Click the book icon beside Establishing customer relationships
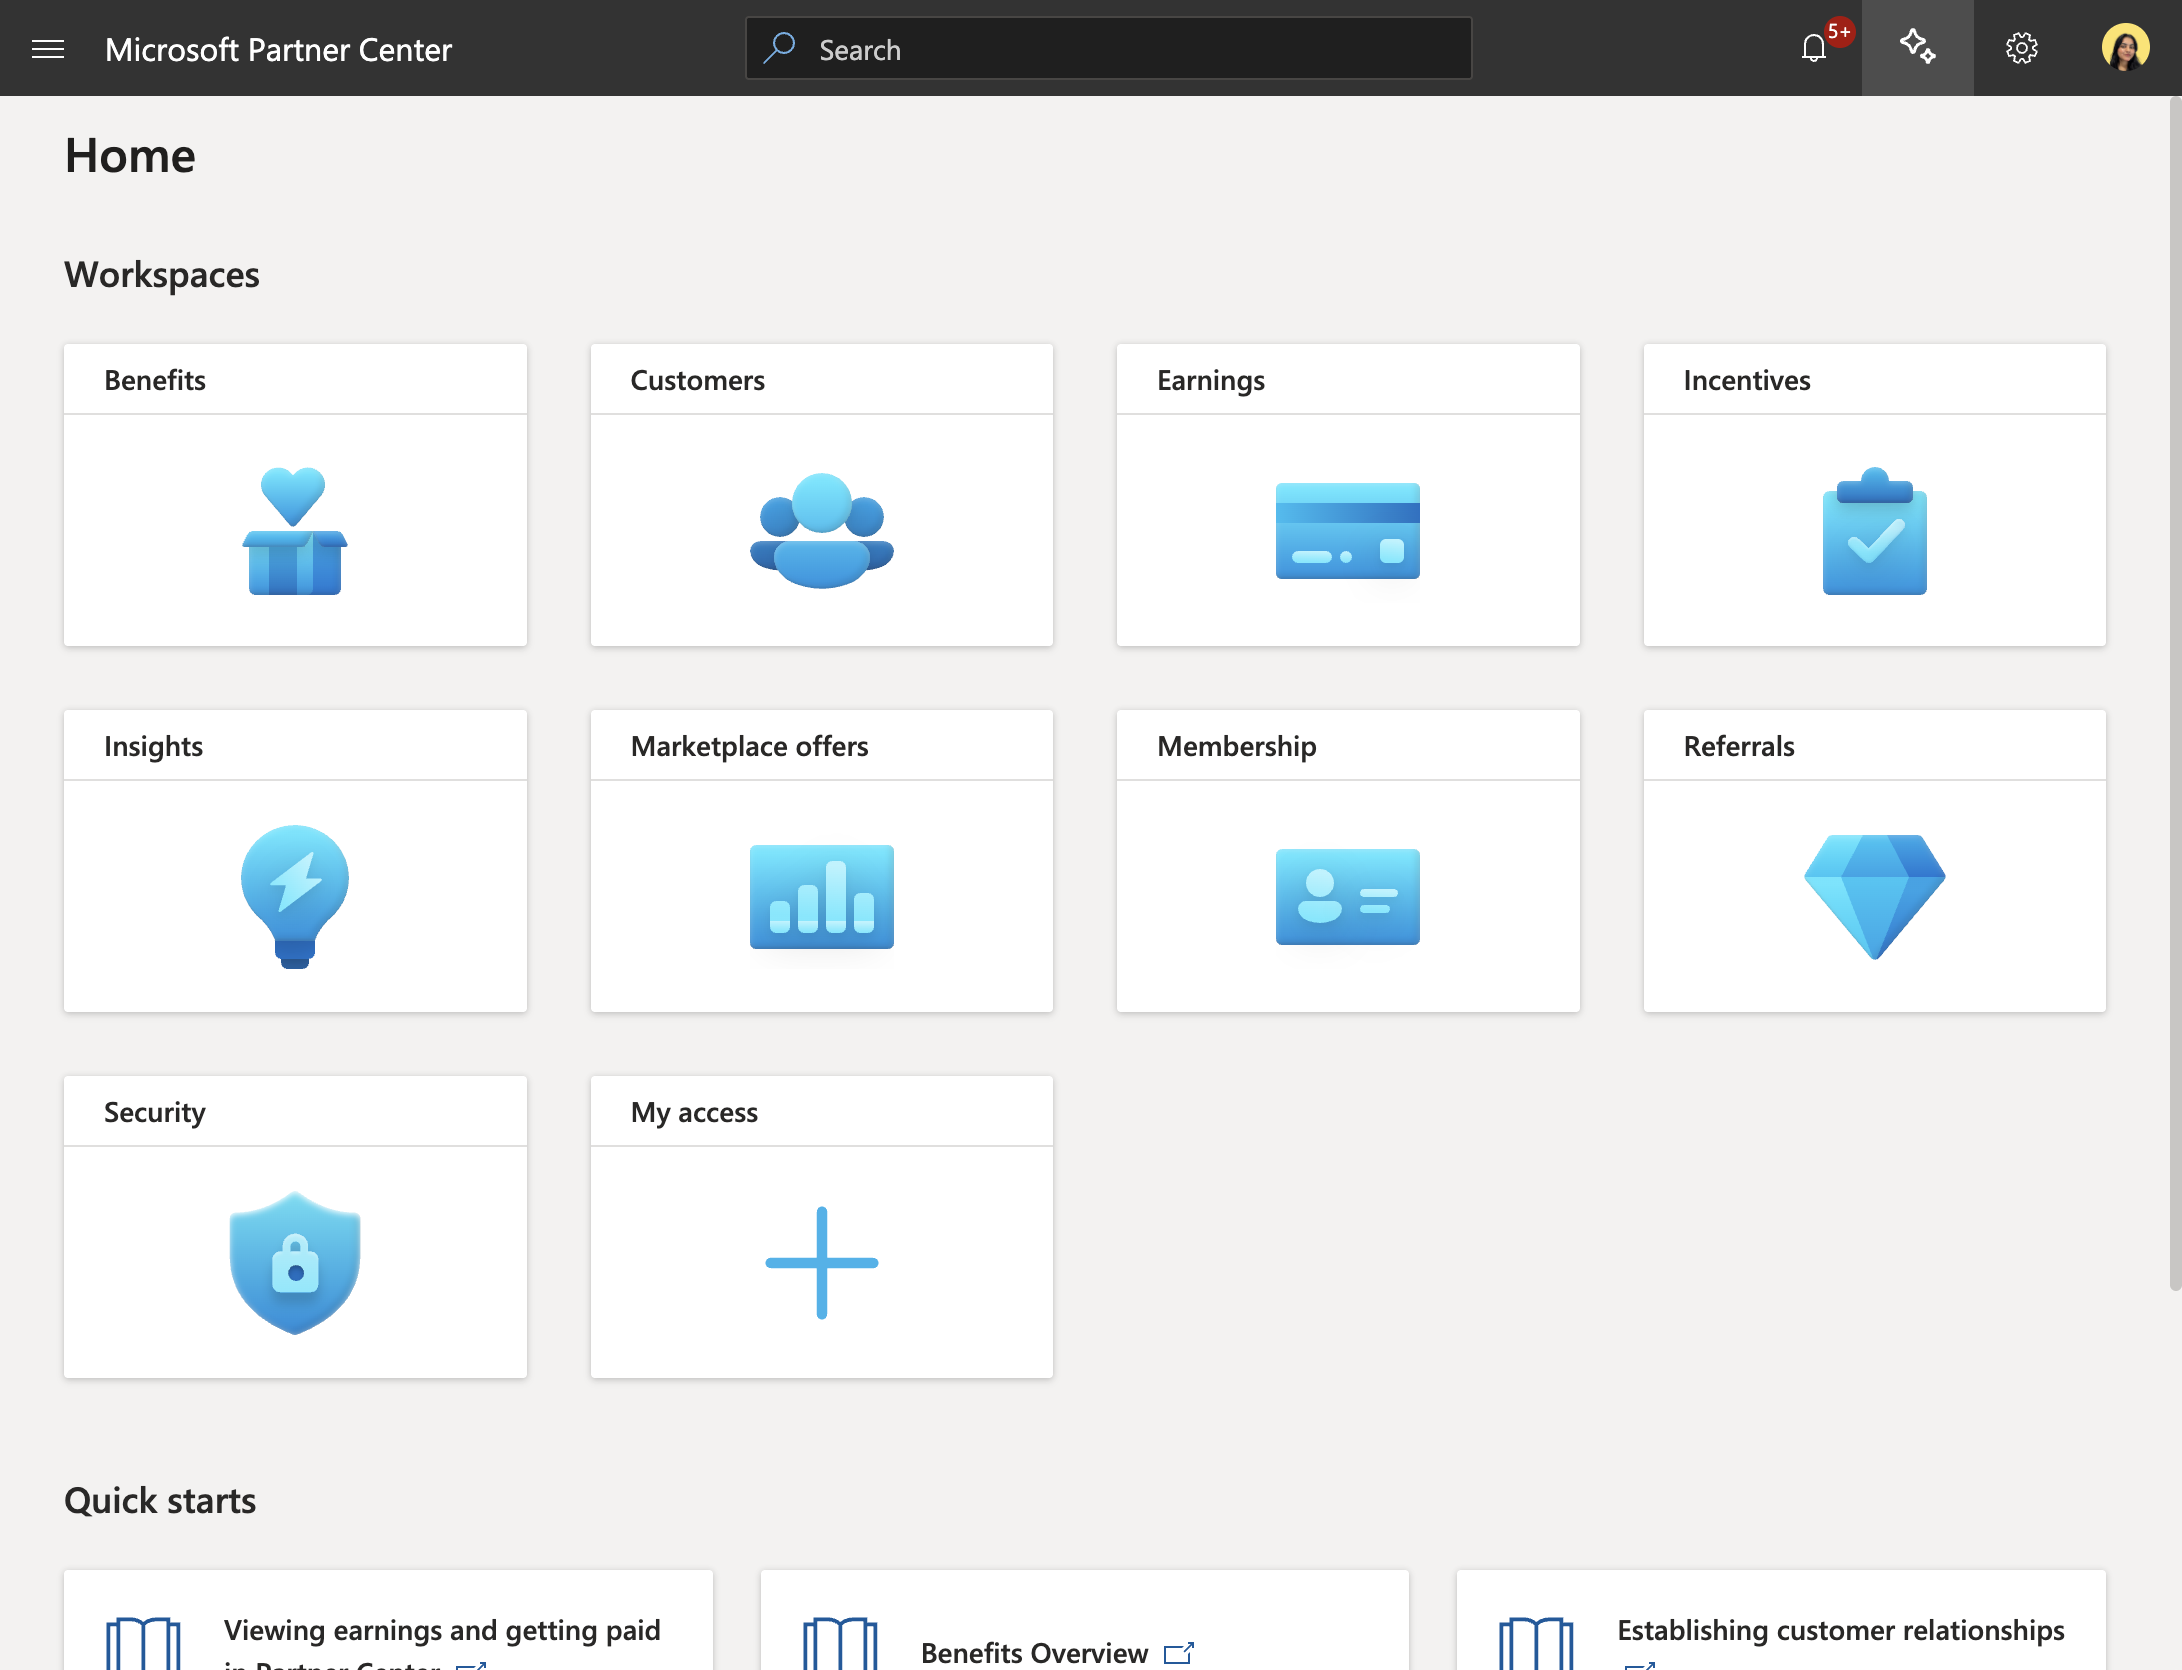Screen dimensions: 2182x1670 coord(1536,1644)
